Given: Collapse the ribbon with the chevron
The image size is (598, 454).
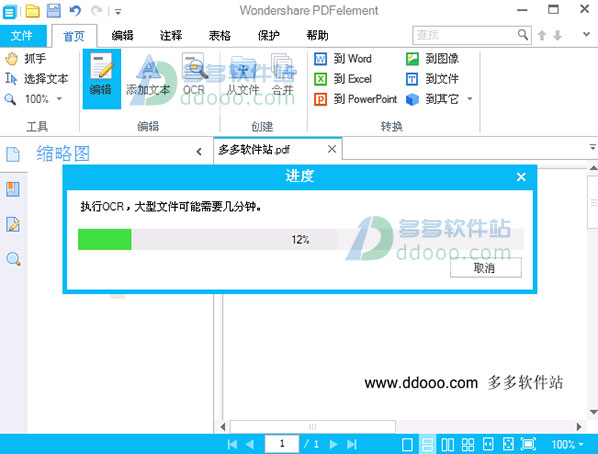Looking at the screenshot, I should point(587,35).
